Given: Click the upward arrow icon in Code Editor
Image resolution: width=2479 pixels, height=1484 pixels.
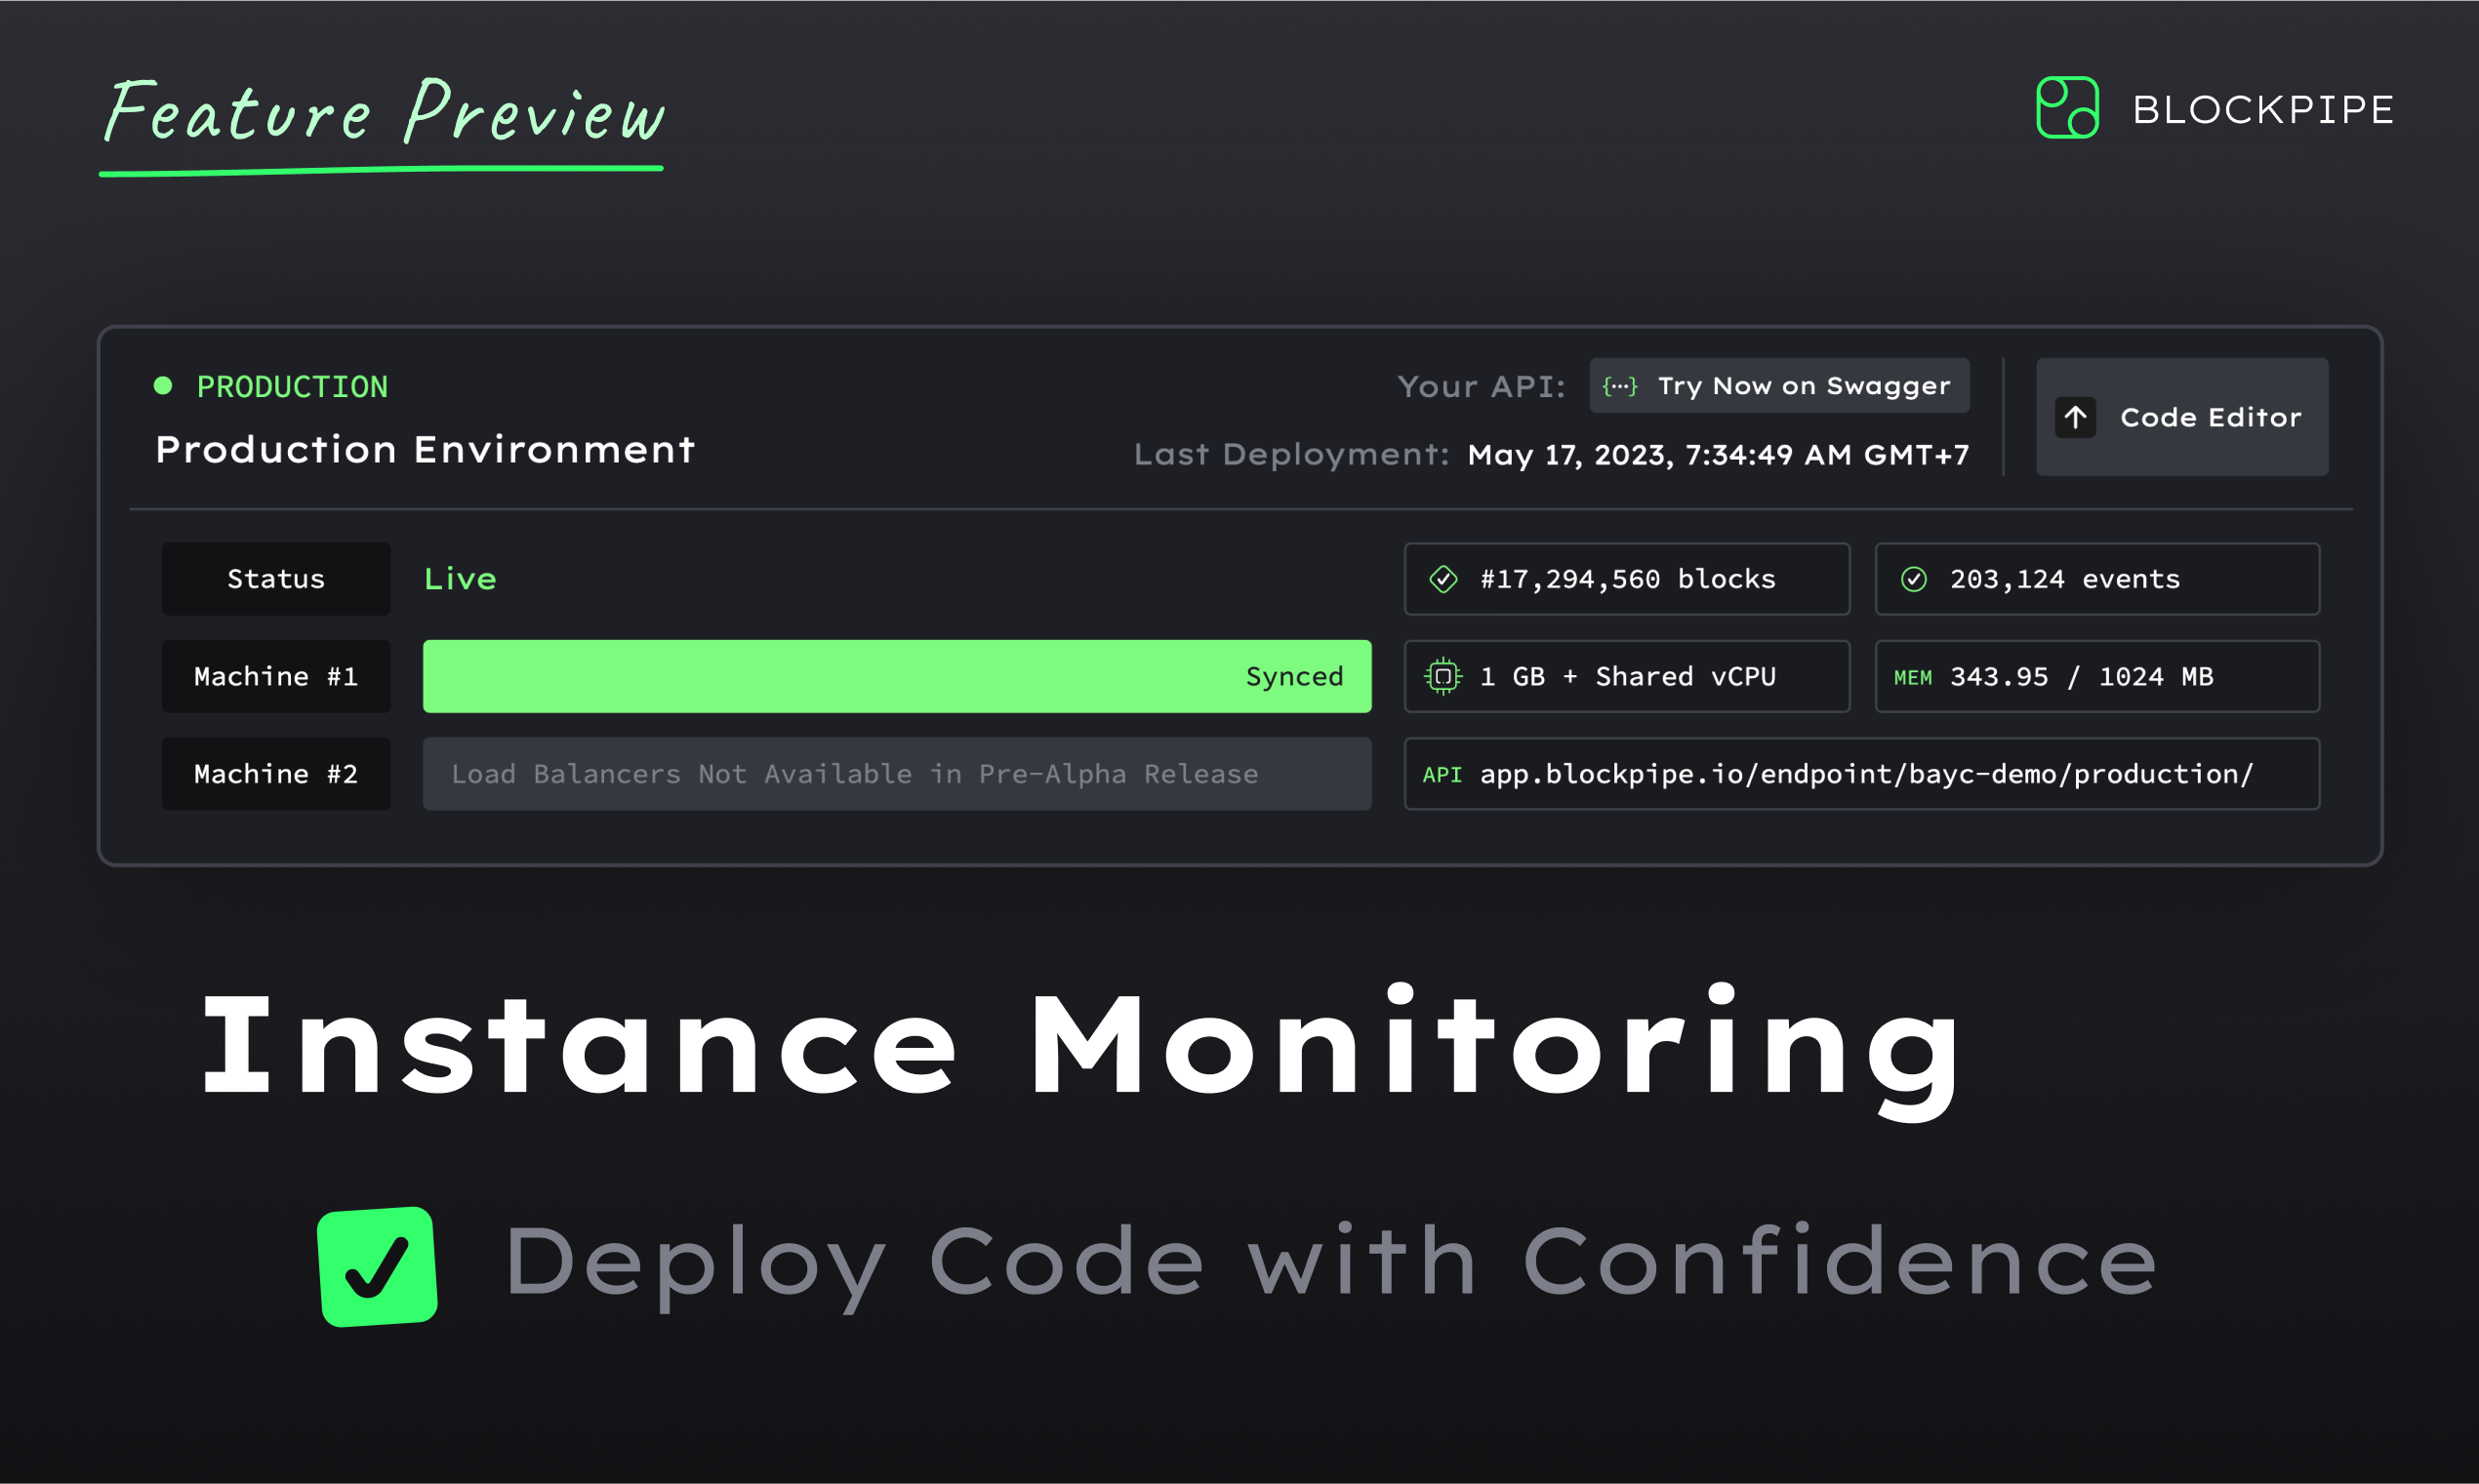Looking at the screenshot, I should (2076, 417).
